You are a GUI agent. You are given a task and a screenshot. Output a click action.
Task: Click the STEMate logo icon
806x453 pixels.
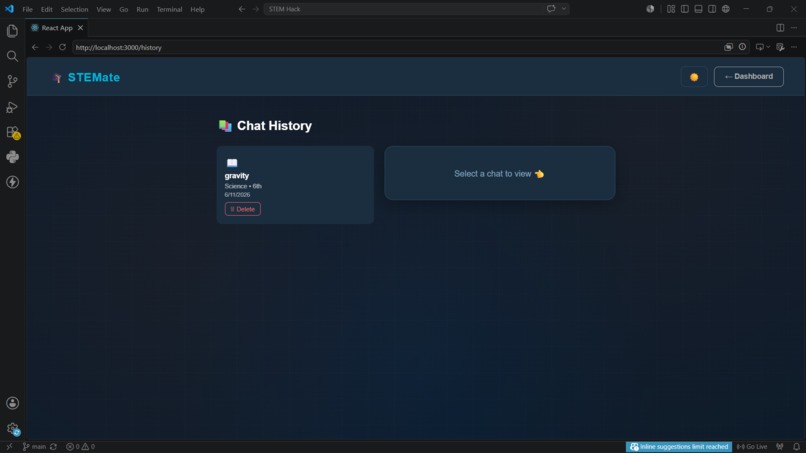click(57, 78)
